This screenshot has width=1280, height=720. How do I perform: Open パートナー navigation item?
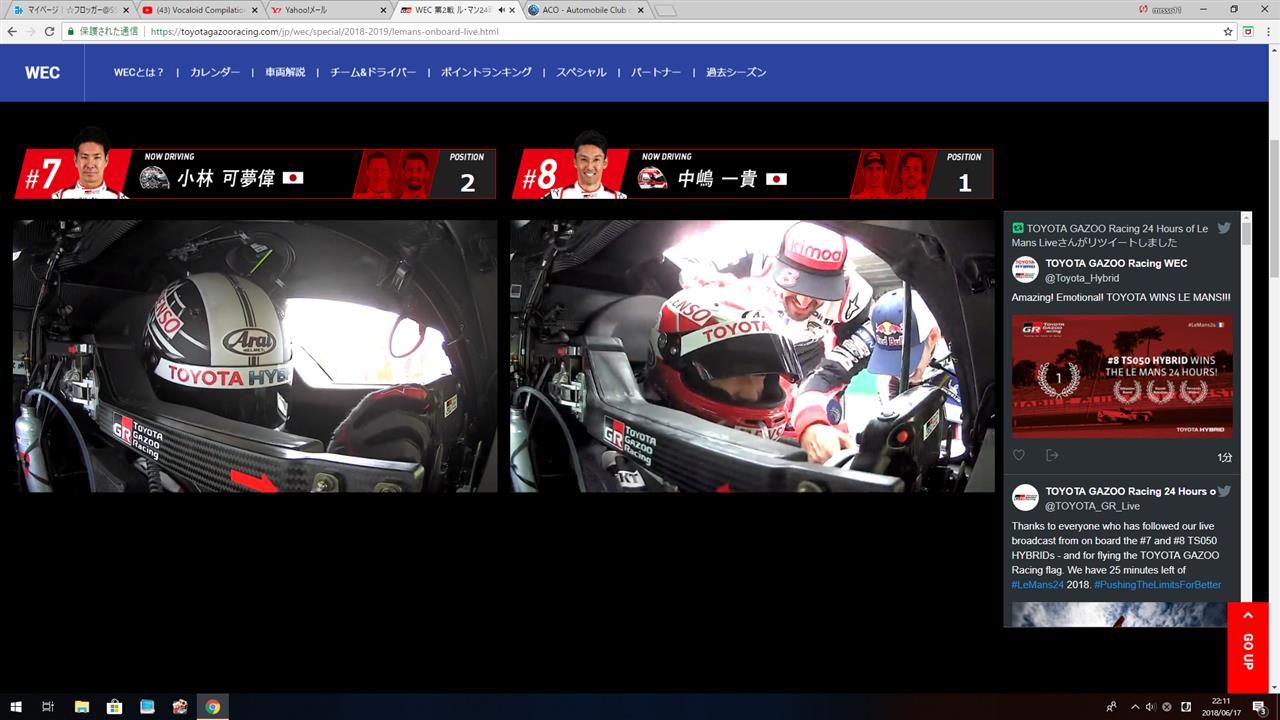point(656,73)
